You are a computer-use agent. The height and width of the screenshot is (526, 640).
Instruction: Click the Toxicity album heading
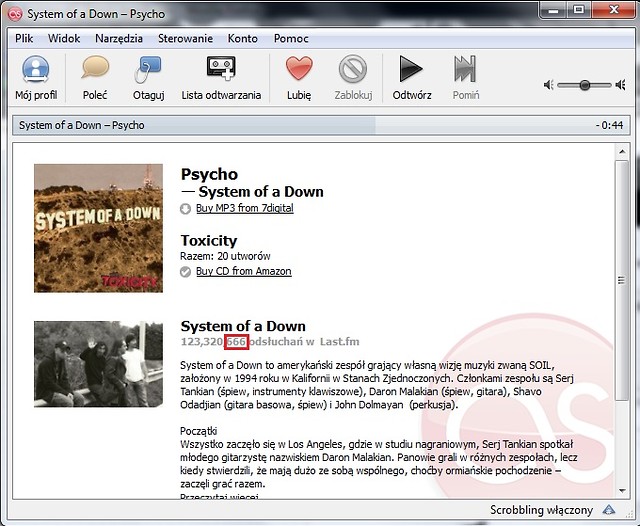point(209,240)
